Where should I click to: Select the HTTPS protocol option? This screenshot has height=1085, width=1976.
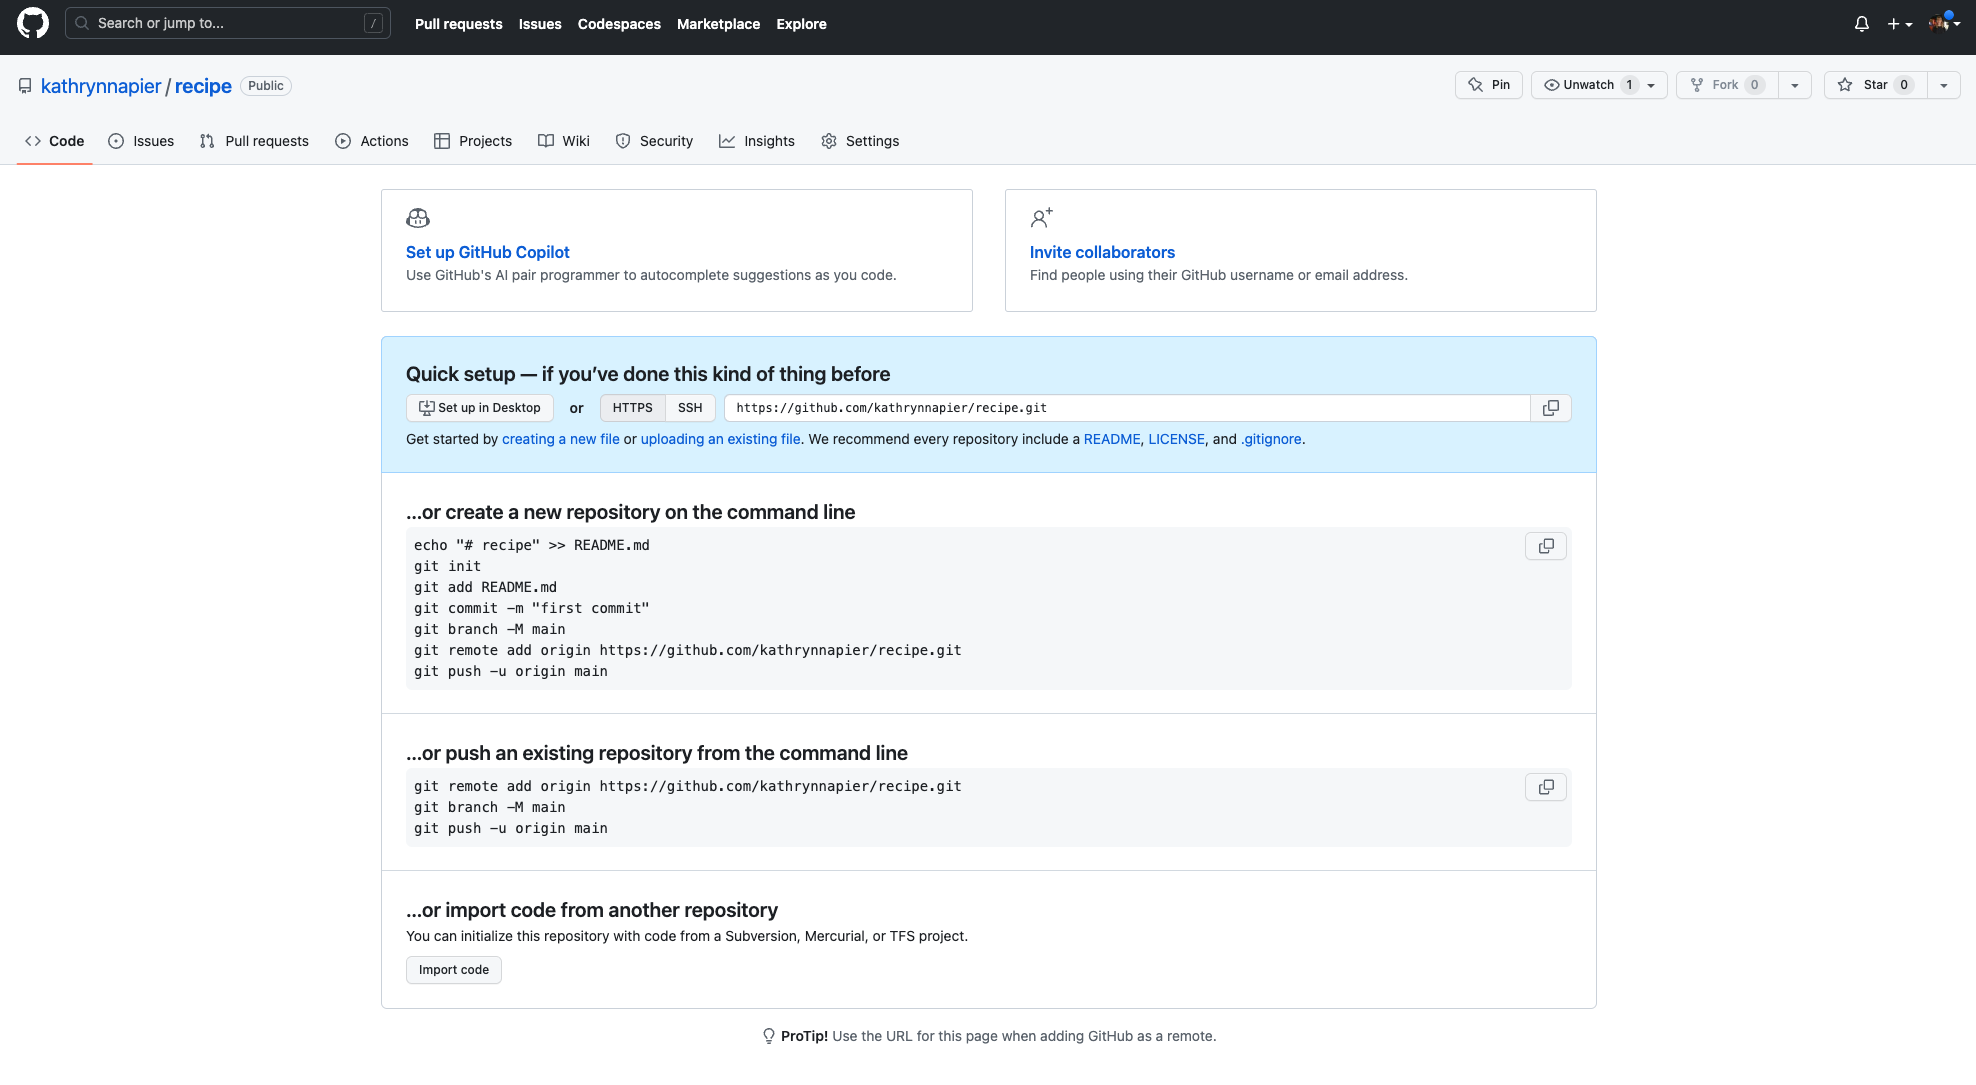[x=632, y=408]
